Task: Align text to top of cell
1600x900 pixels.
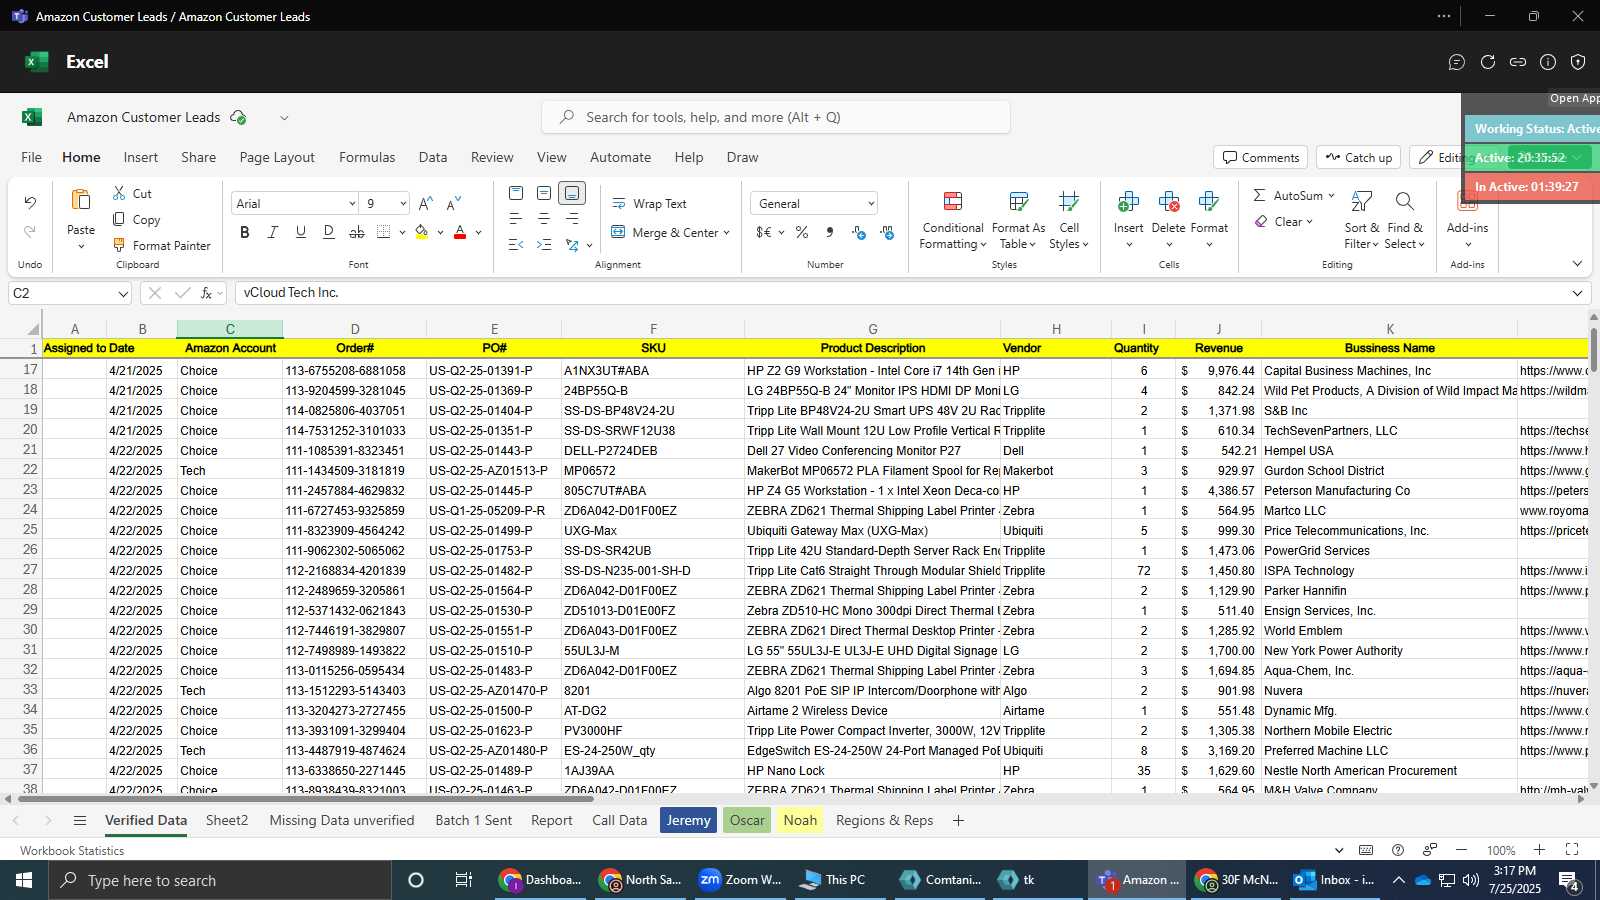Action: pyautogui.click(x=516, y=193)
